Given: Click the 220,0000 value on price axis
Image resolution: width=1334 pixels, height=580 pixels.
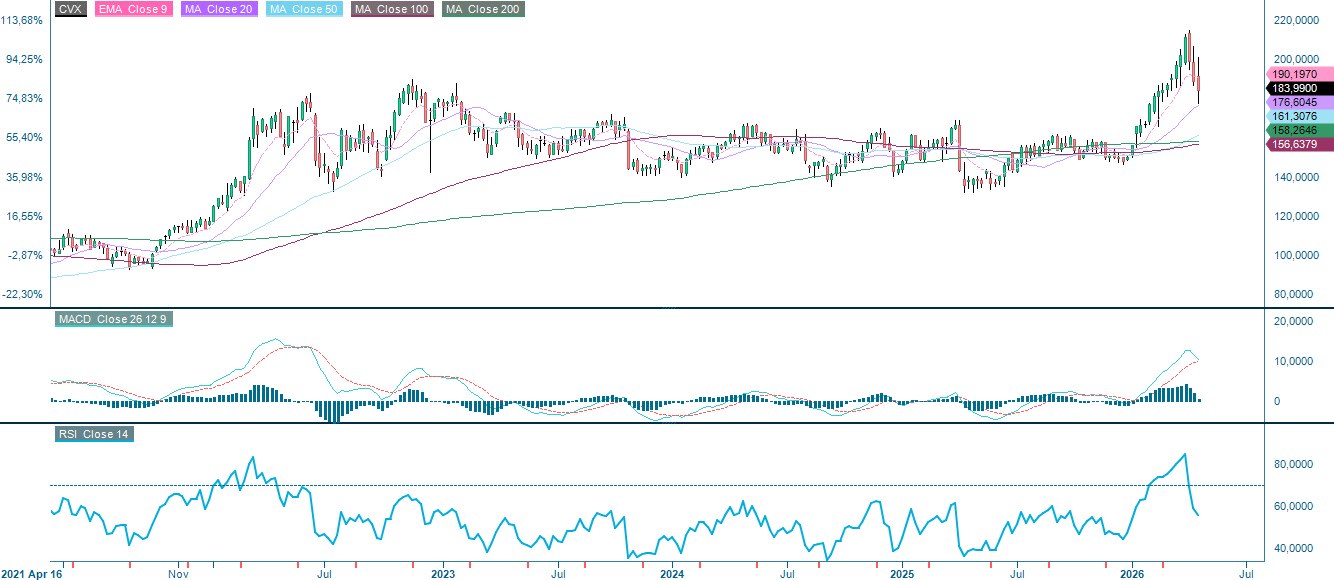Looking at the screenshot, I should click(x=1297, y=19).
